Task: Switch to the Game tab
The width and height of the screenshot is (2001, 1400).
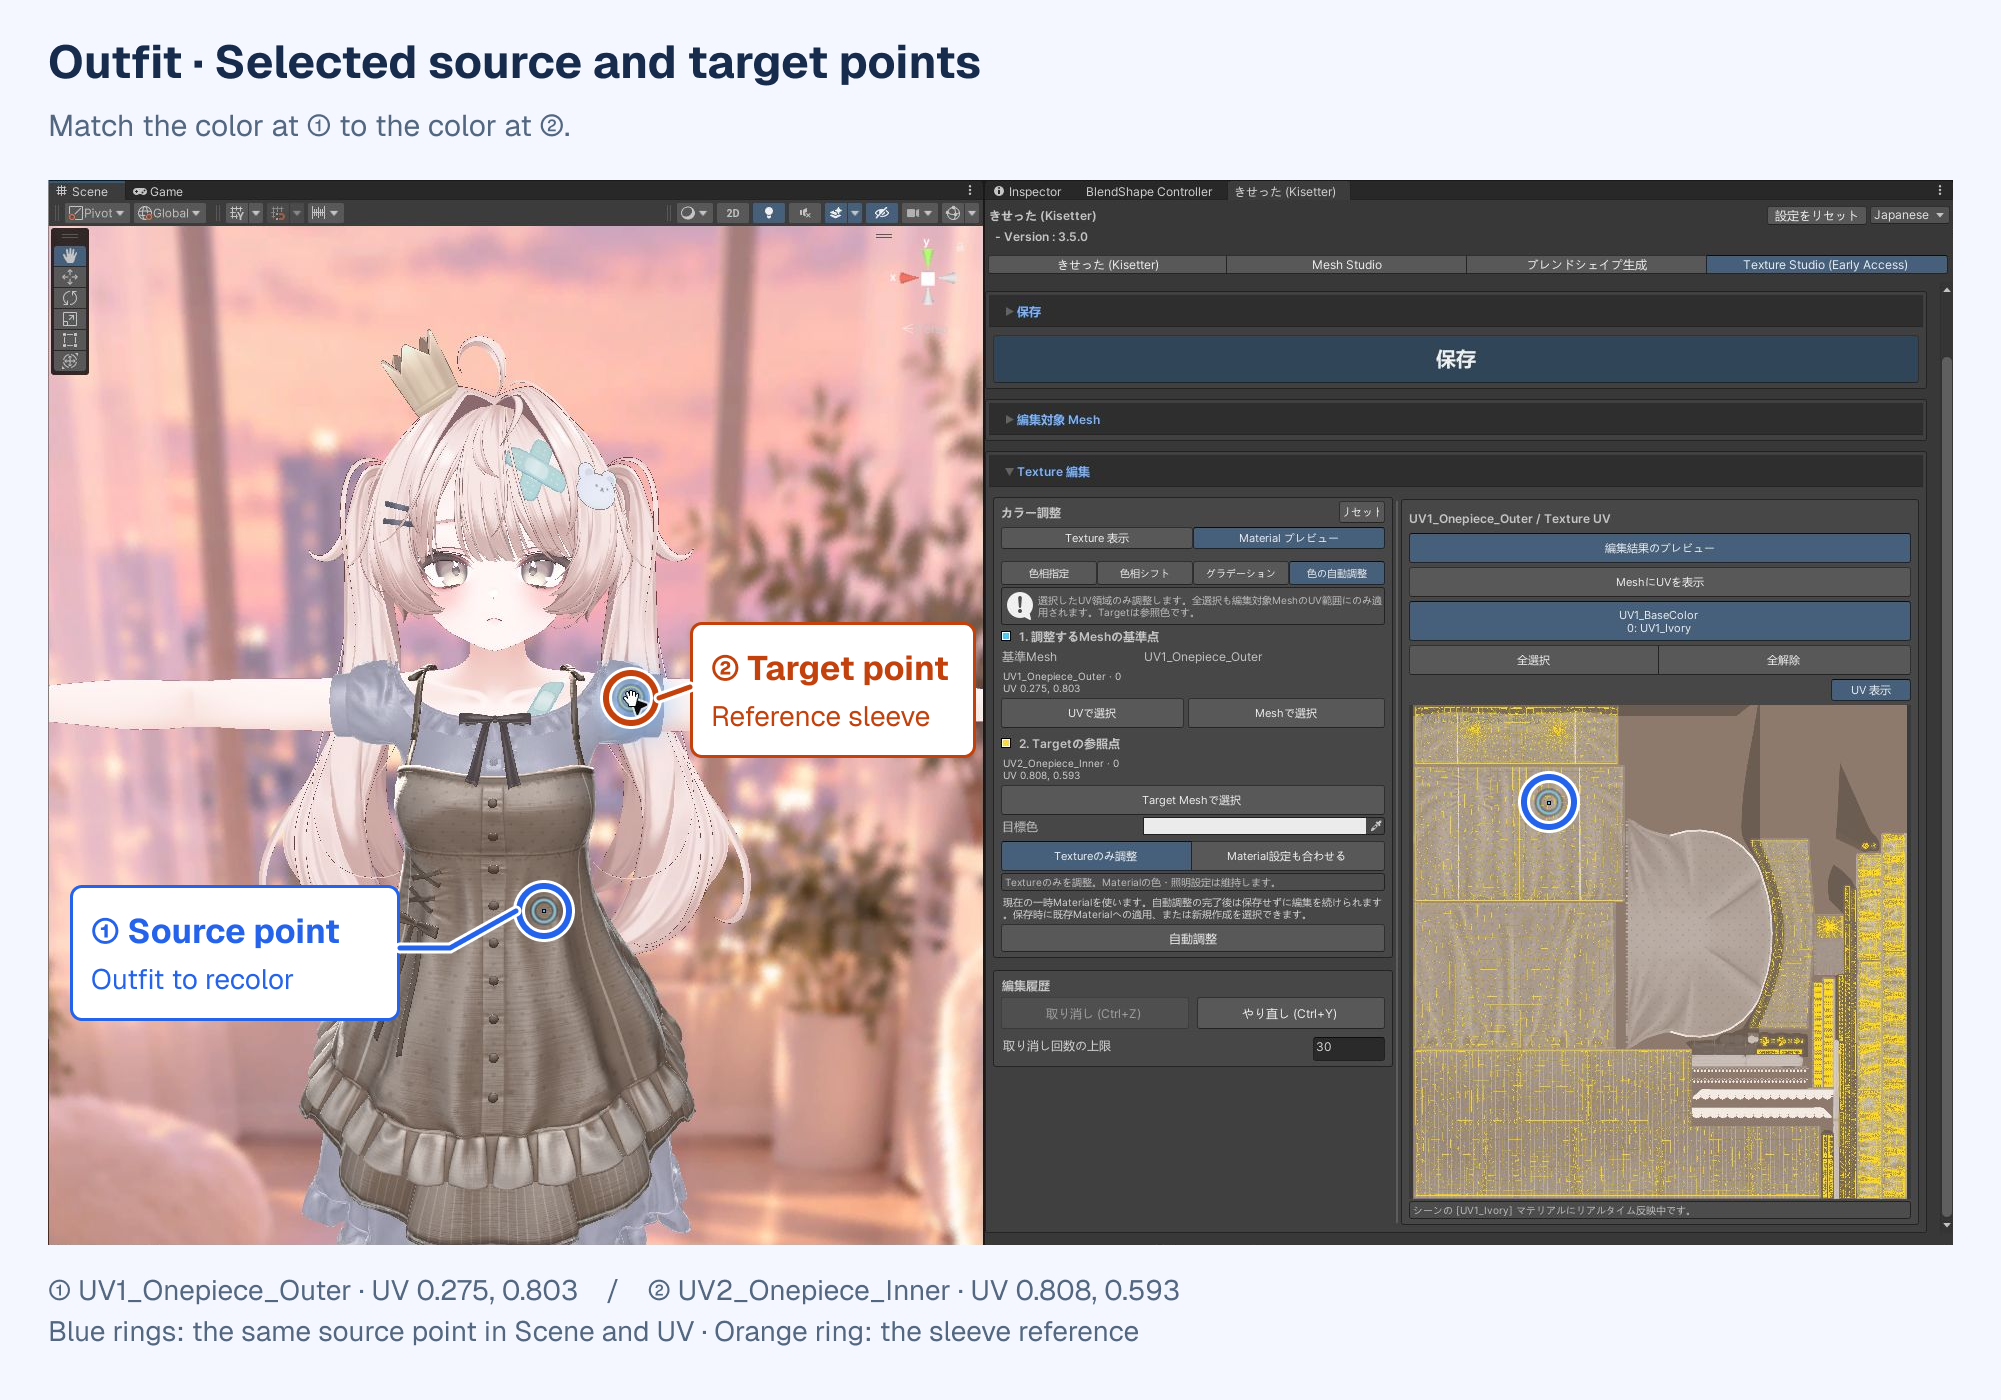Action: coord(158,191)
